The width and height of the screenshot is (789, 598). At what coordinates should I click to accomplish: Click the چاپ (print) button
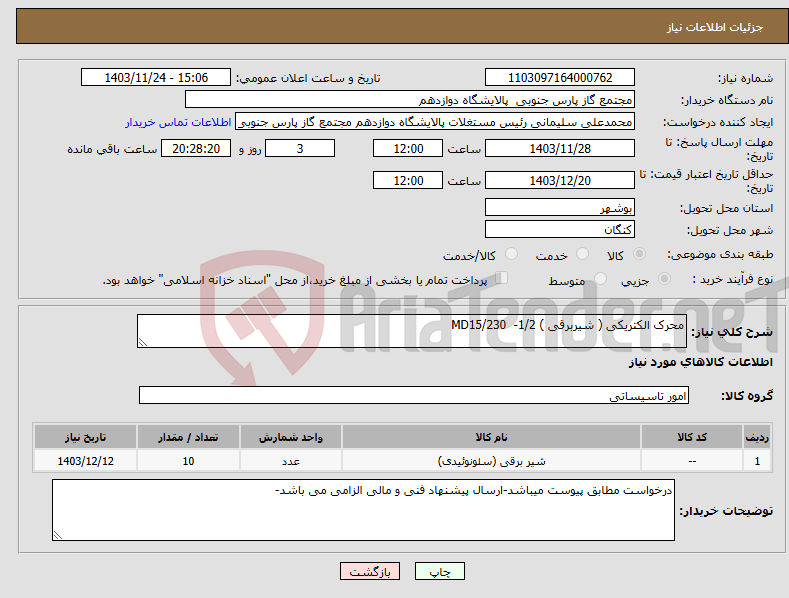pyautogui.click(x=440, y=571)
